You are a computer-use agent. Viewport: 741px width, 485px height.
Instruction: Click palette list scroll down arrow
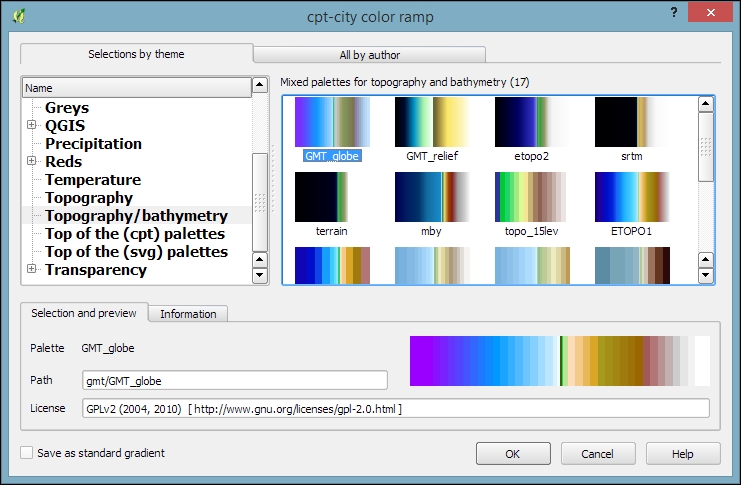706,275
